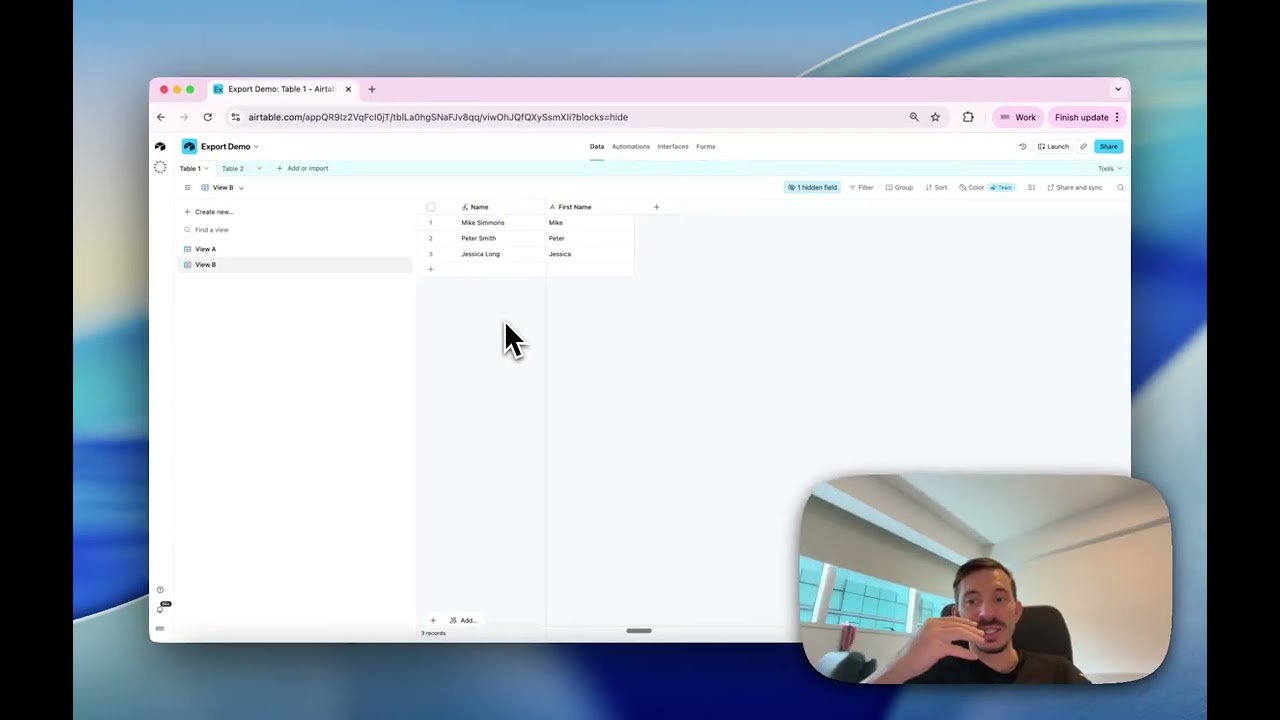
Task: Add a new field with plus icon
Action: pyautogui.click(x=656, y=207)
